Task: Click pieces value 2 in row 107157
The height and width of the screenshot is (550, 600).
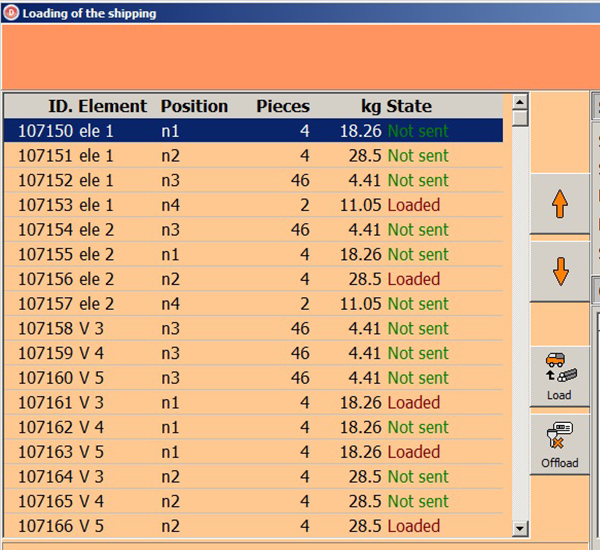Action: 305,304
